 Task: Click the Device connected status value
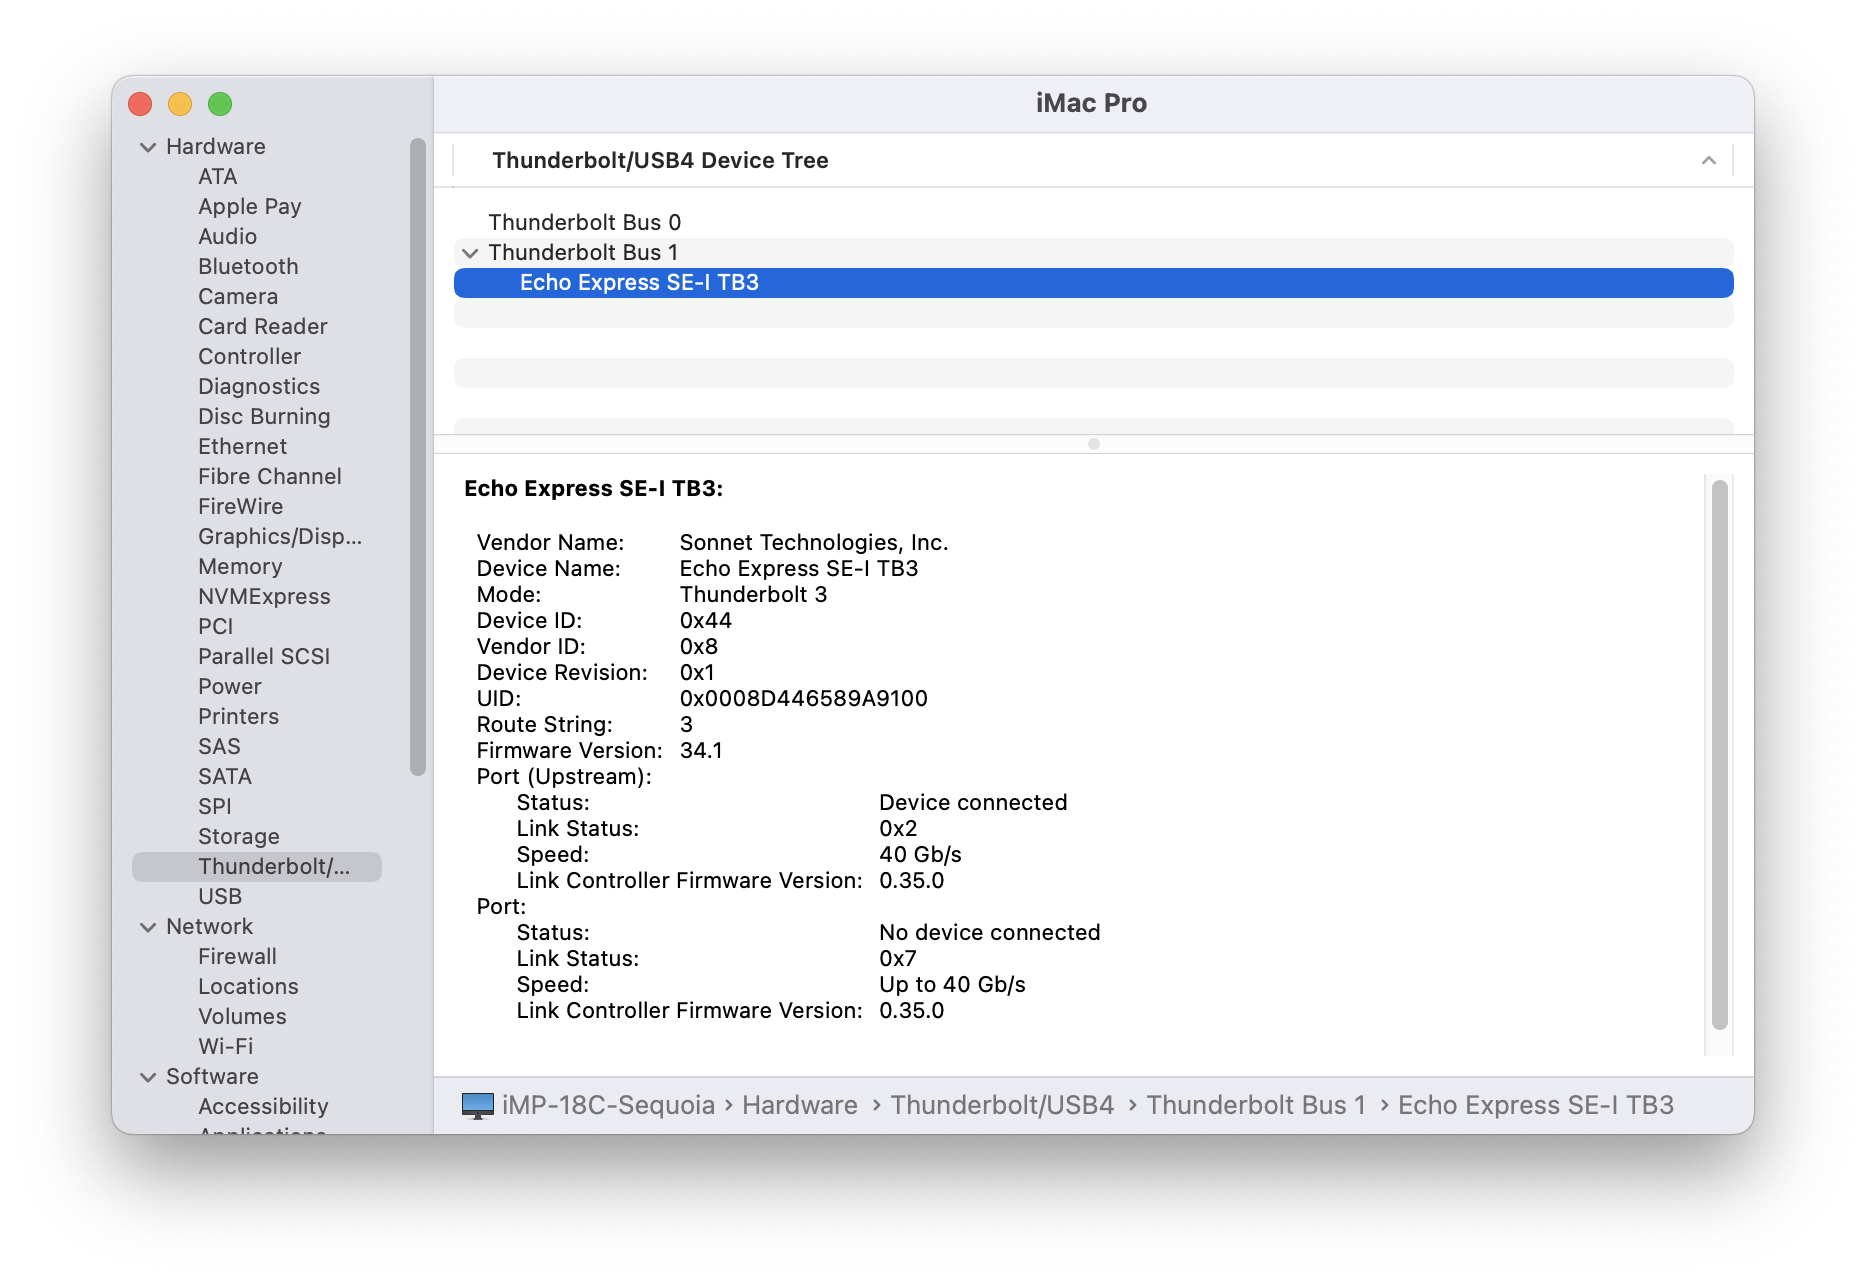coord(973,803)
